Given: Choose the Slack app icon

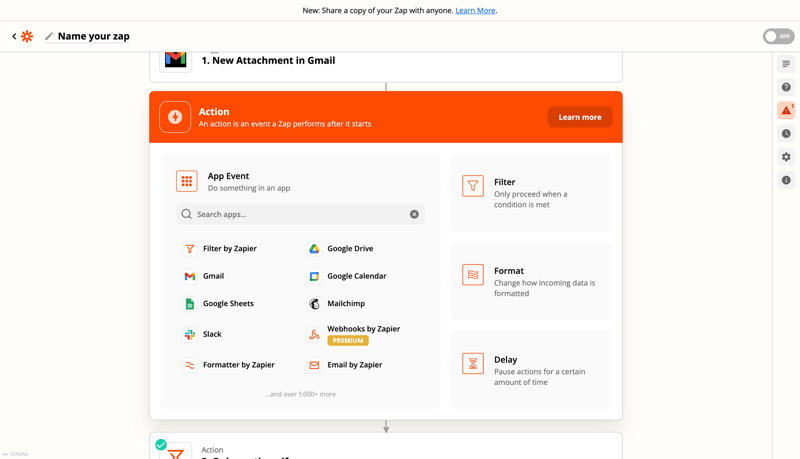Looking at the screenshot, I should 190,334.
